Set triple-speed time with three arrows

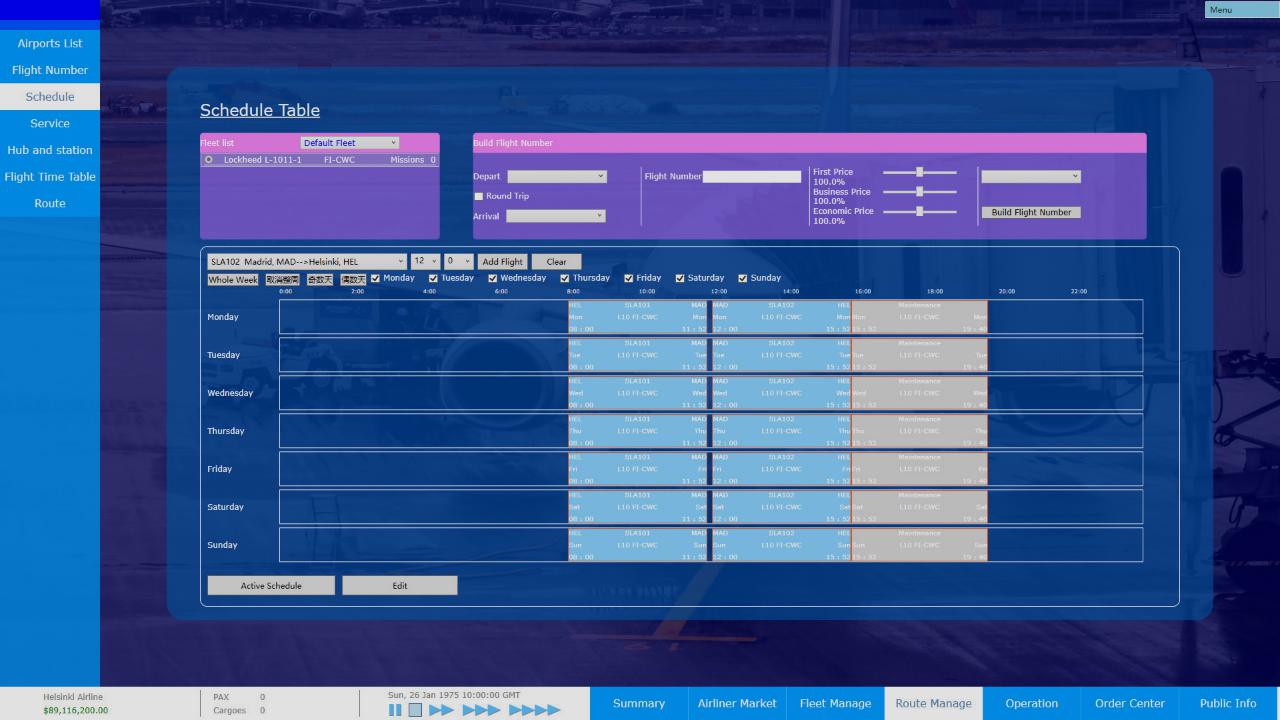tap(480, 710)
